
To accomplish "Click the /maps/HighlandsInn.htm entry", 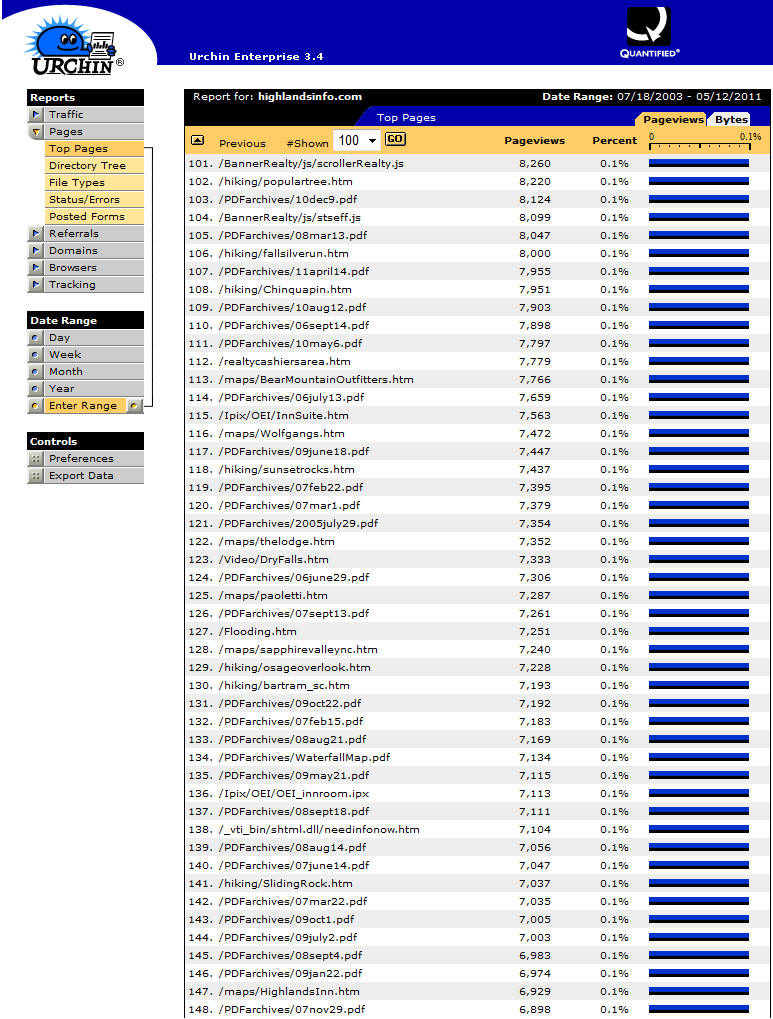I will click(289, 991).
